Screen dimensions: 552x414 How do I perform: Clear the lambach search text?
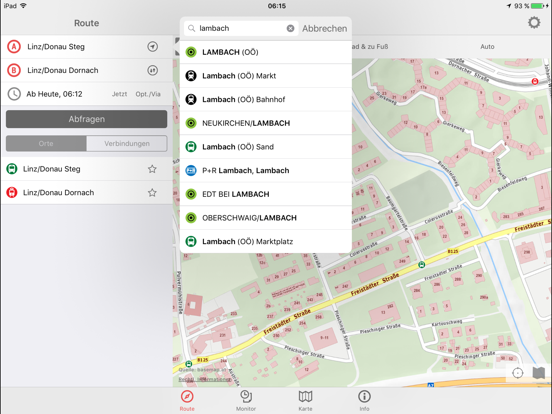[290, 28]
